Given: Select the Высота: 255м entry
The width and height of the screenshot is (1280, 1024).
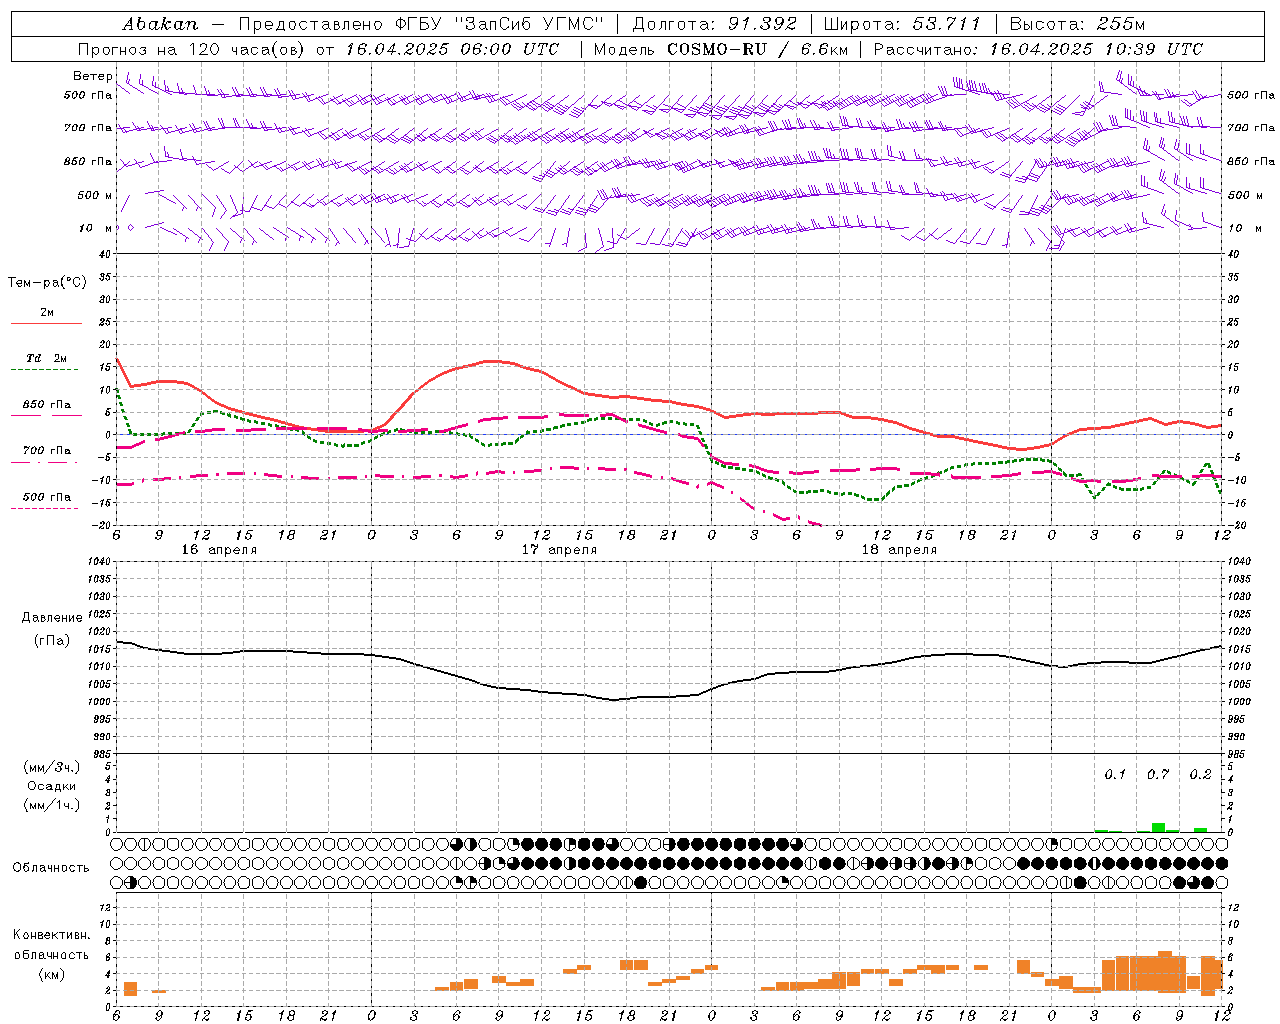Looking at the screenshot, I should pyautogui.click(x=1077, y=24).
